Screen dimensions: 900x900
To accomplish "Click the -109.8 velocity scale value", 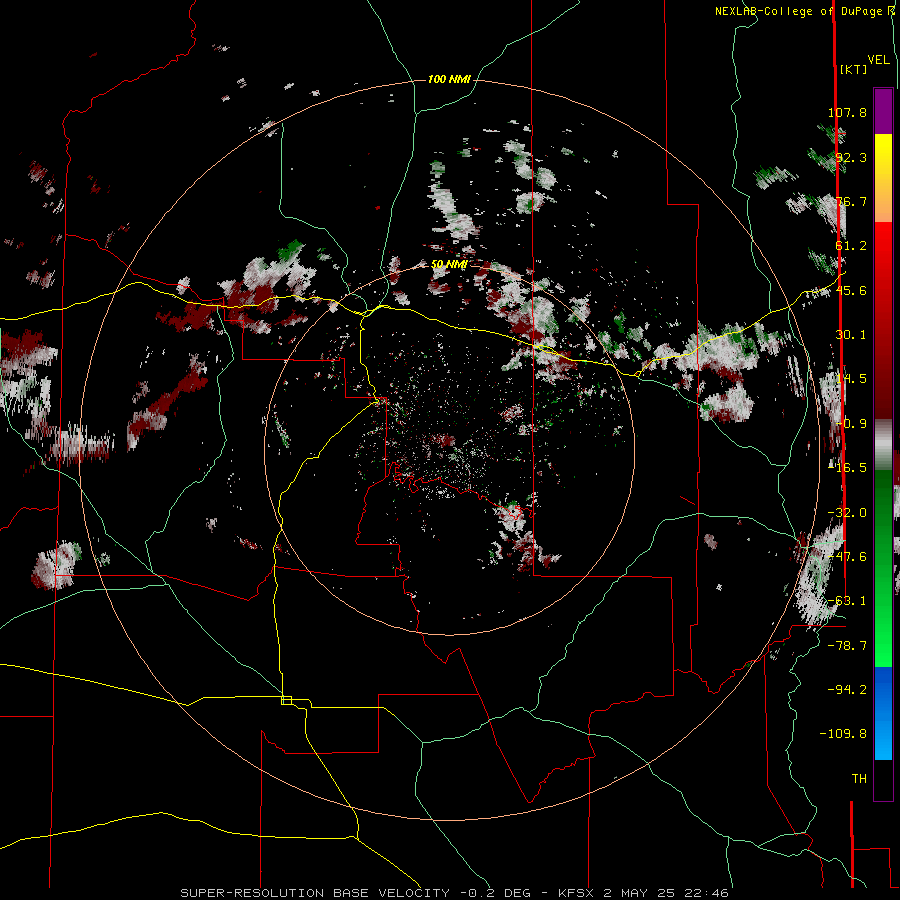I will click(x=843, y=734).
